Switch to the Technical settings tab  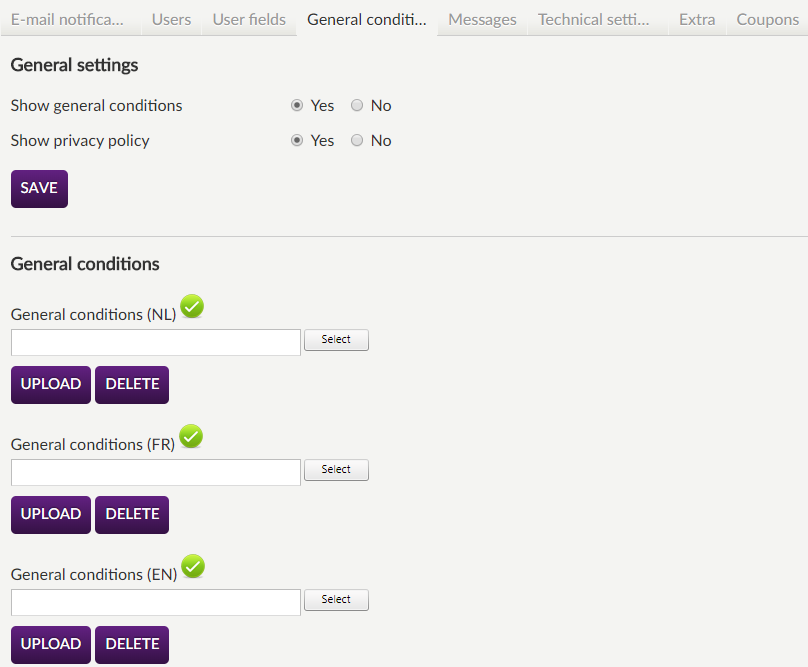click(593, 19)
